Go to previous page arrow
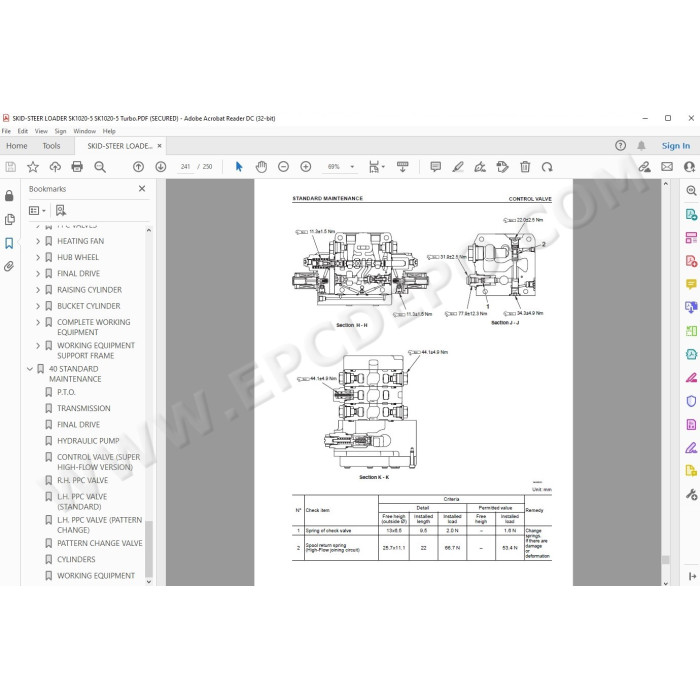 [138, 167]
